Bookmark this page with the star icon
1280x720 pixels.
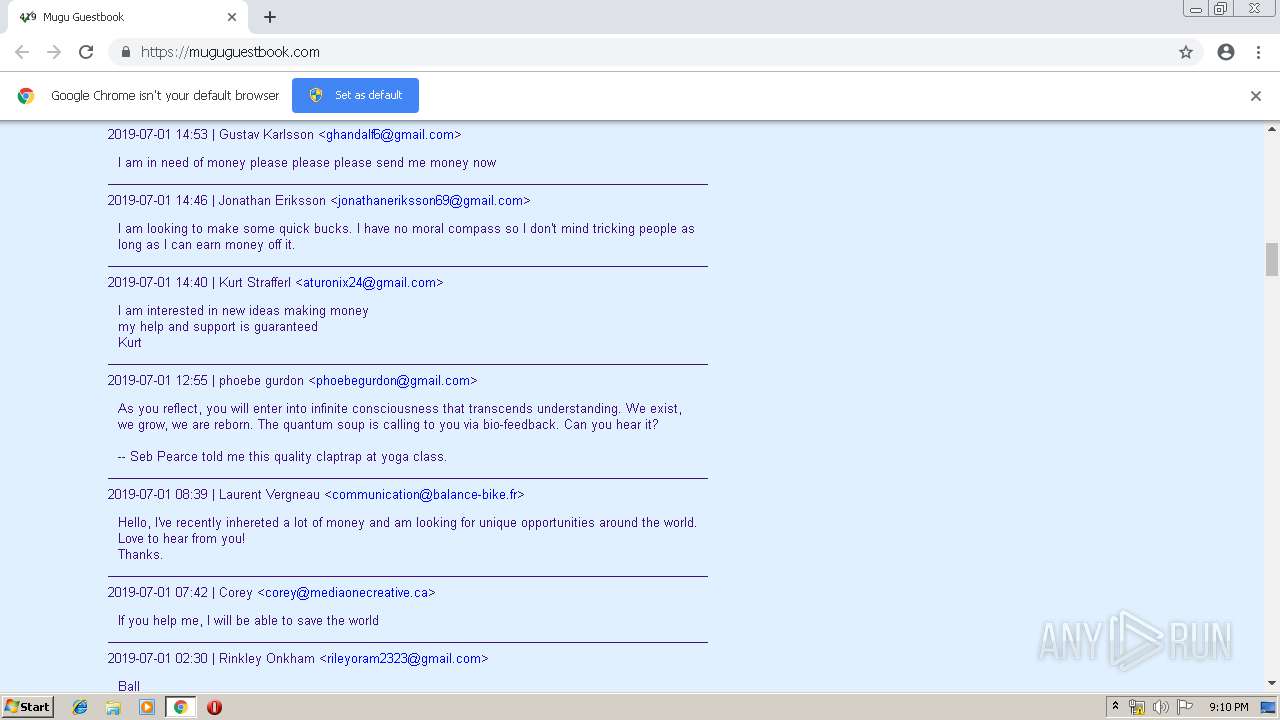coord(1186,52)
